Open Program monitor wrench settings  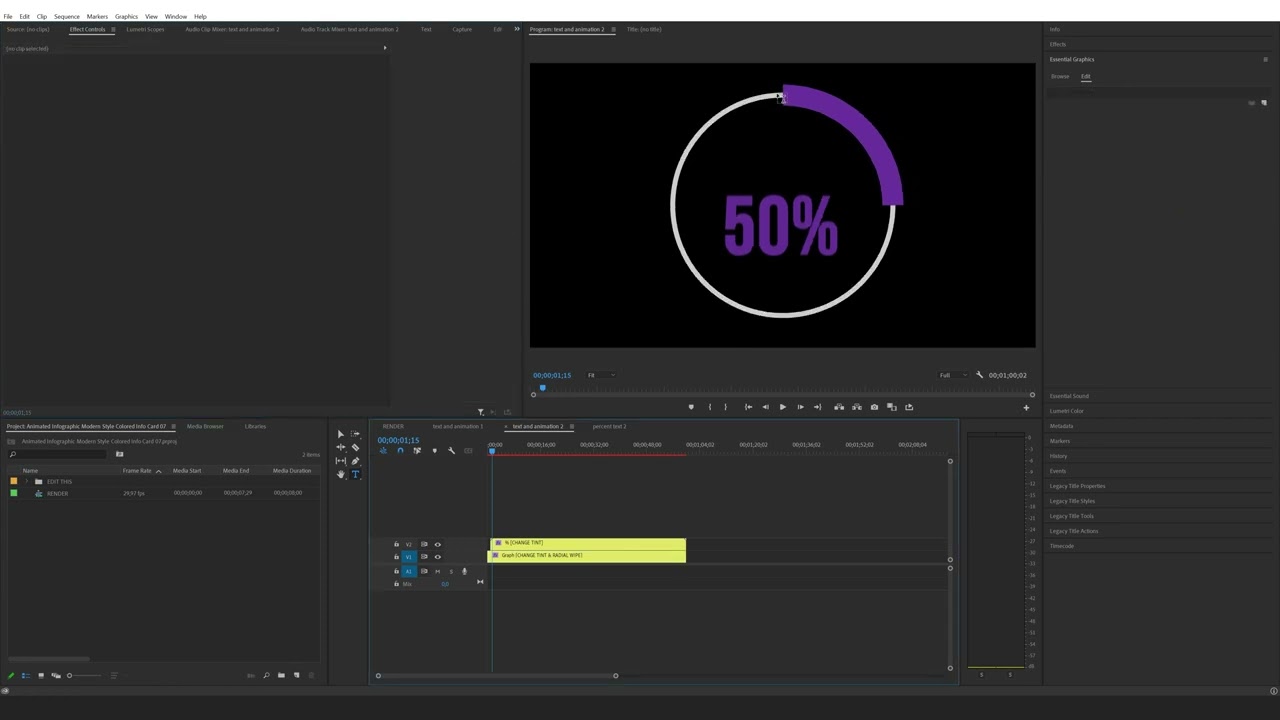click(x=979, y=375)
